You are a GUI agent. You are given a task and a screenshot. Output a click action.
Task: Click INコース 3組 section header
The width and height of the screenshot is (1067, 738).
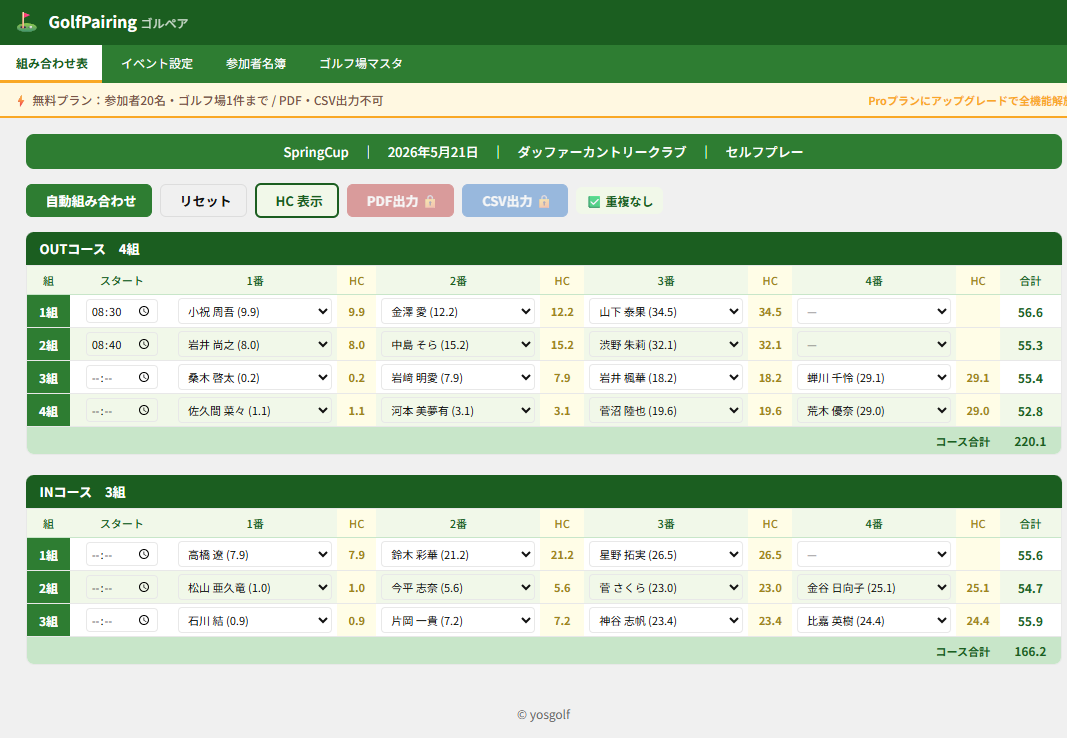point(544,492)
